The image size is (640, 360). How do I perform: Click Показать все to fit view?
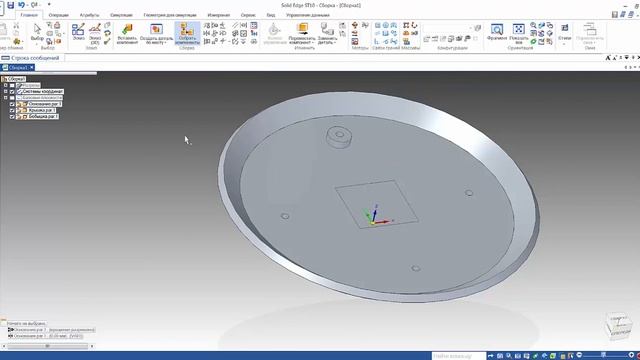(518, 33)
